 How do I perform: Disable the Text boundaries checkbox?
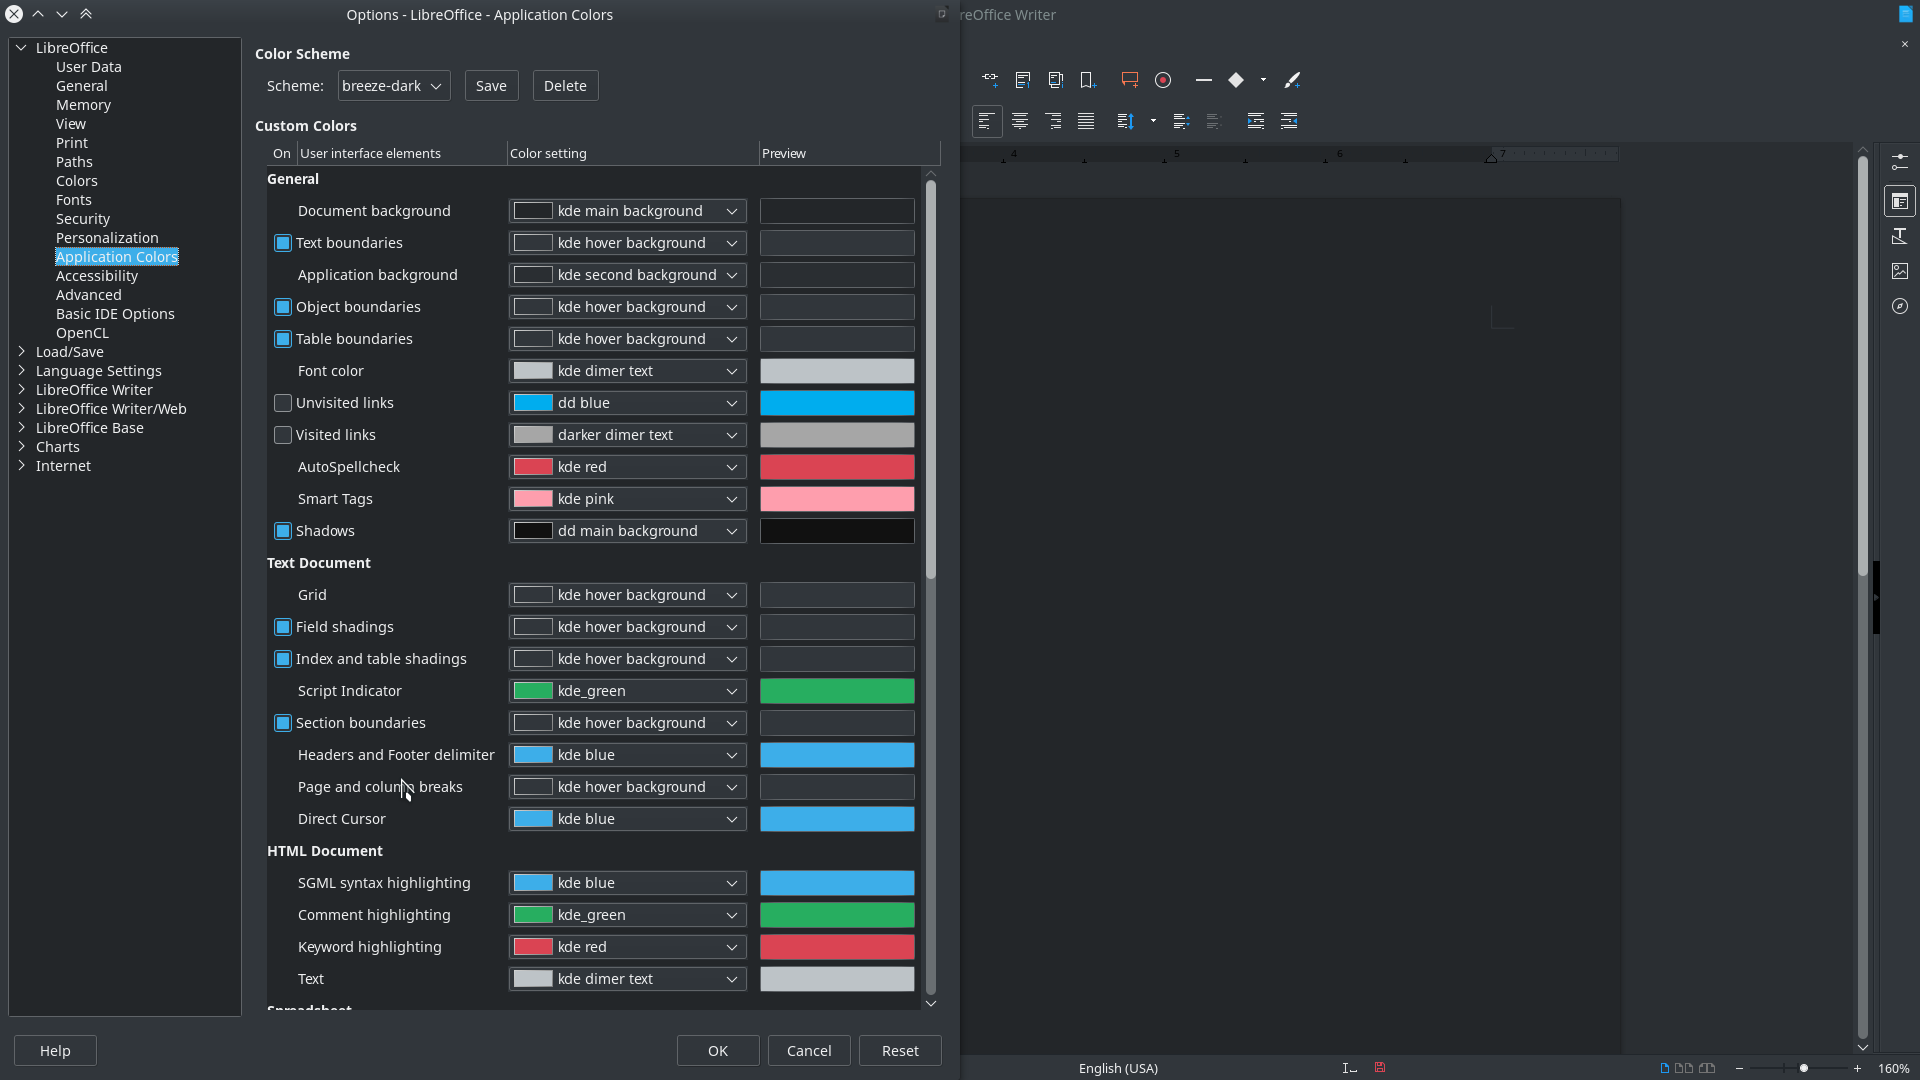[283, 243]
